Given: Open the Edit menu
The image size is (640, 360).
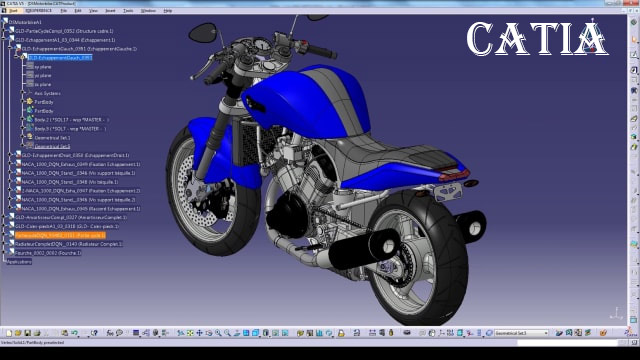Looking at the screenshot, I should 78,11.
